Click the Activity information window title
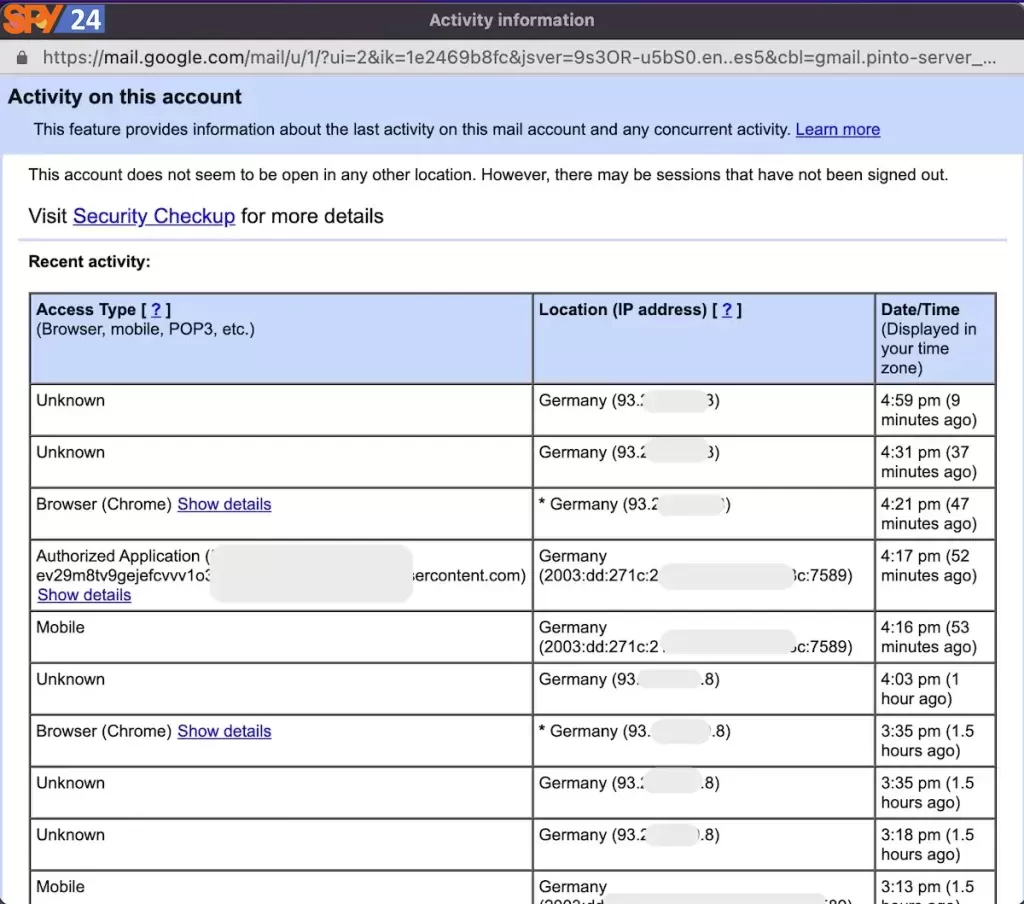1024x904 pixels. [512, 20]
